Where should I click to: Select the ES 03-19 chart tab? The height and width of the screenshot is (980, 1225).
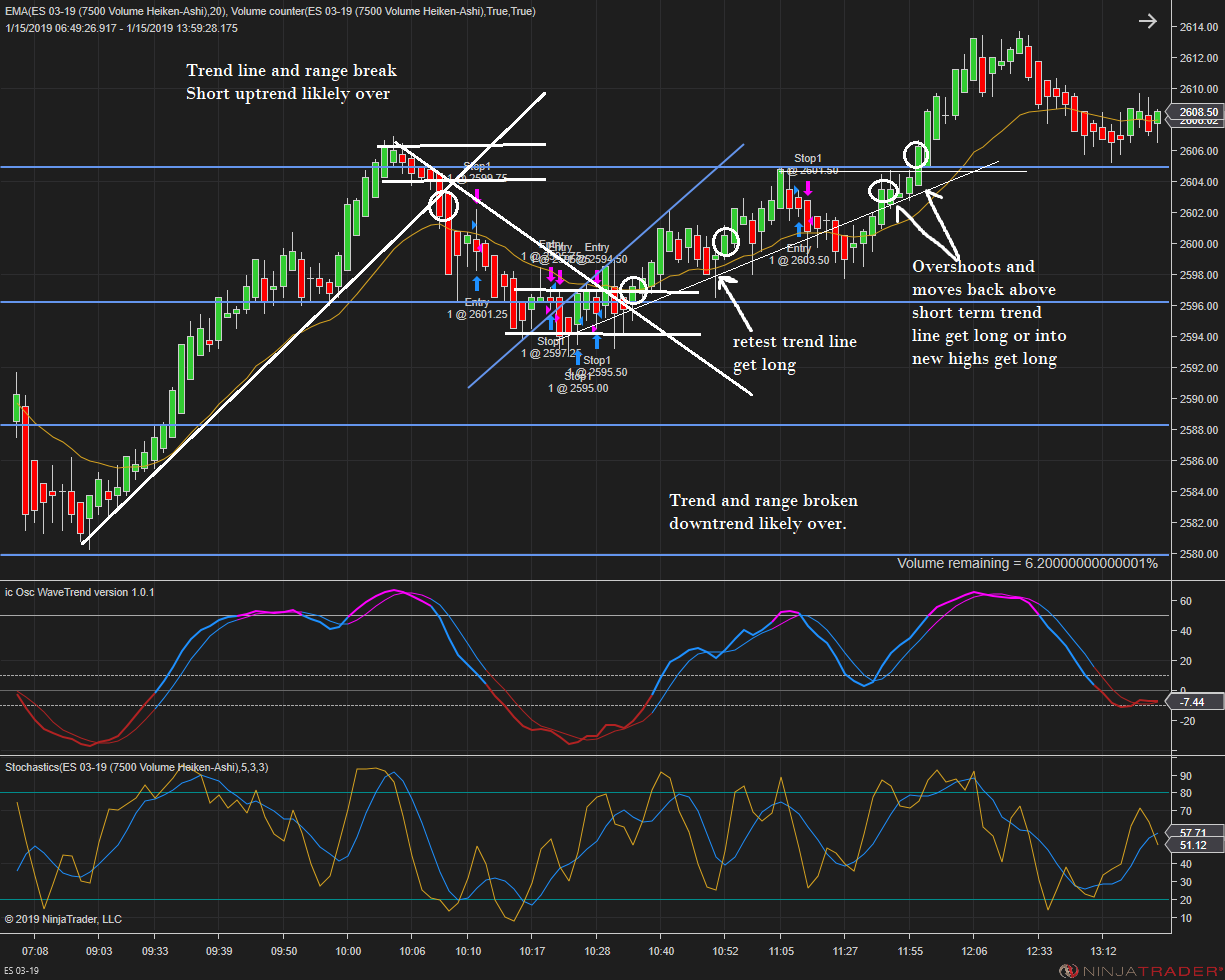[22, 972]
